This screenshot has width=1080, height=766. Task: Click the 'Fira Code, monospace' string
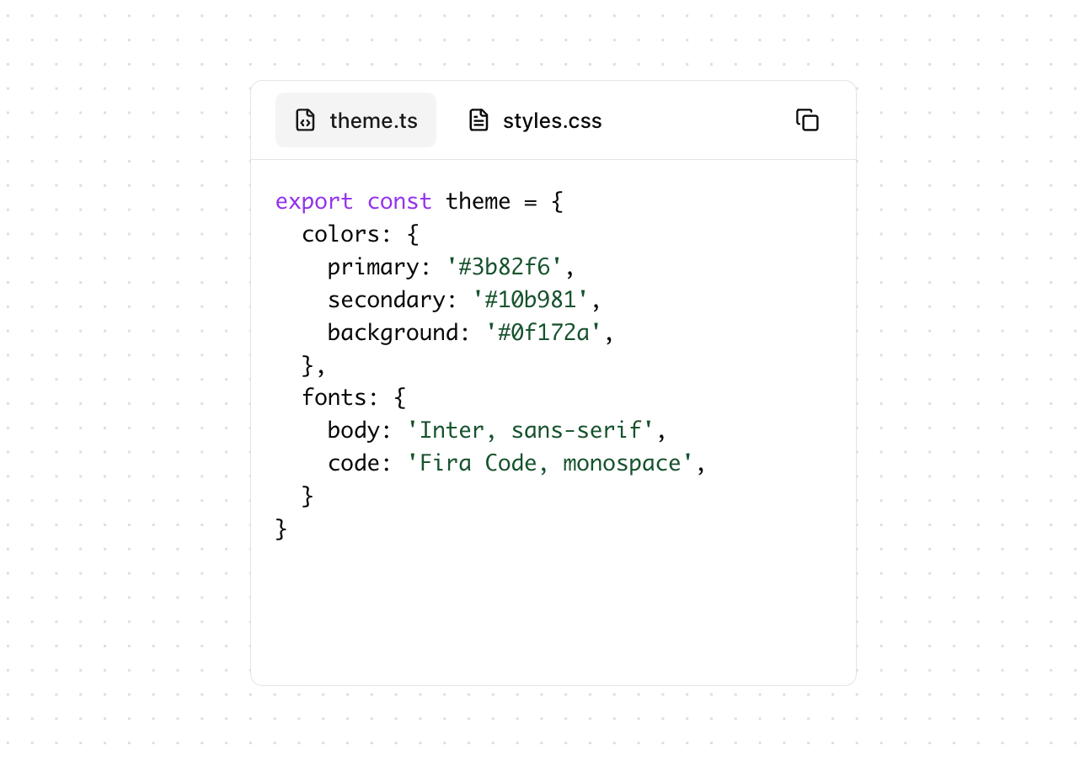[550, 463]
